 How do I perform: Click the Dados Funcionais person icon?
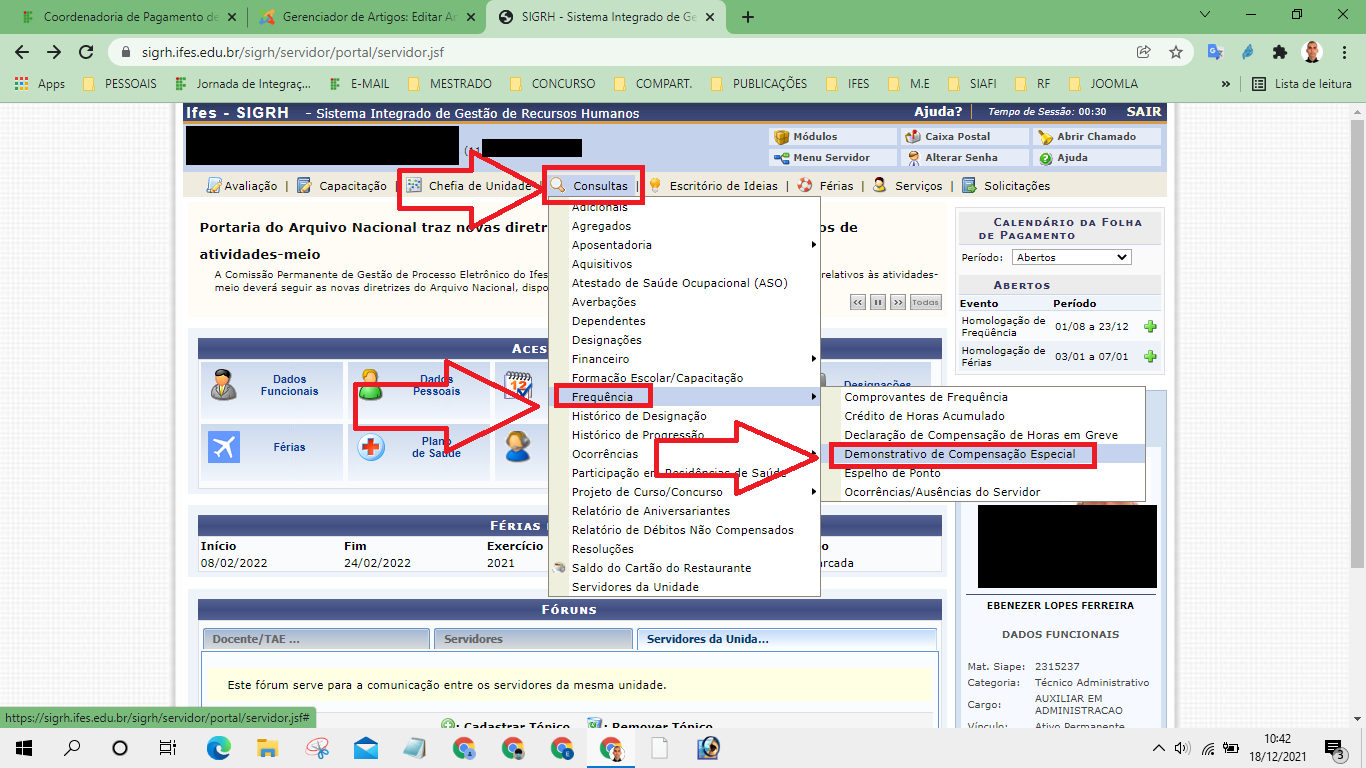pos(224,385)
